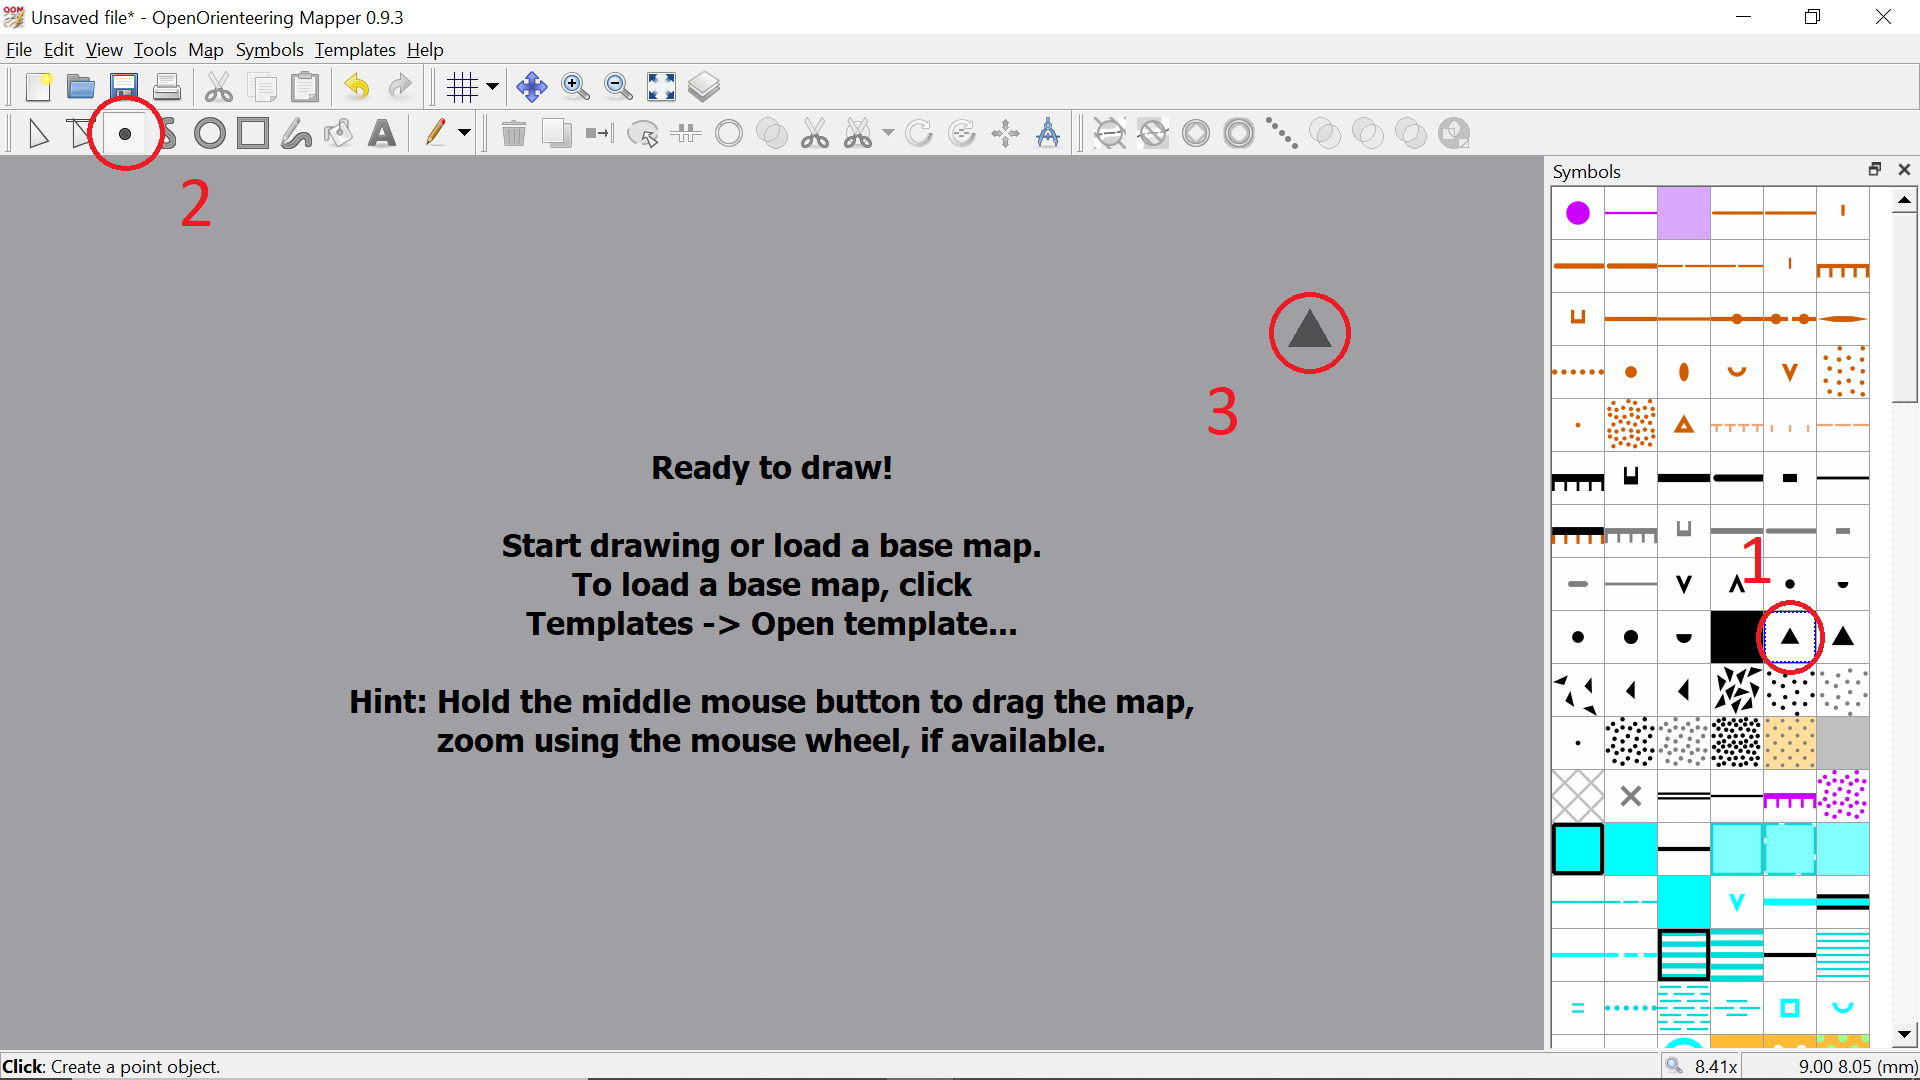The width and height of the screenshot is (1920, 1080).
Task: Open the grid options dropdown arrow
Action: coord(492,87)
